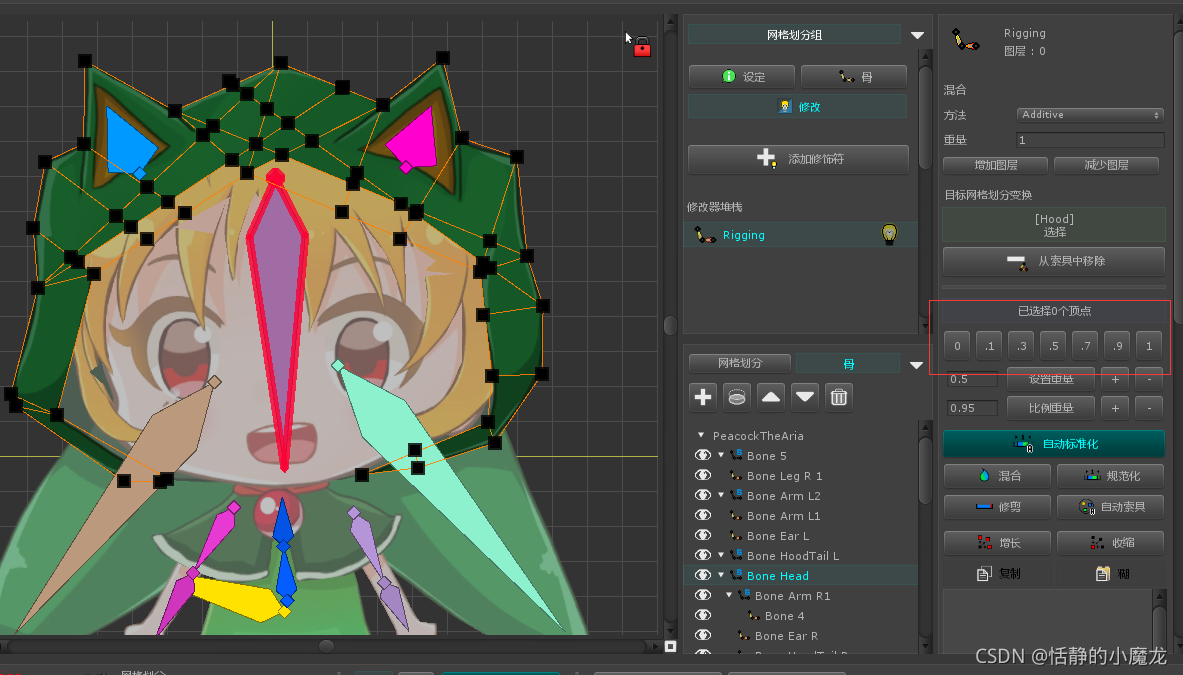Click the 骨 button with bone icon
Viewport: 1183px width, 675px height.
pos(854,76)
